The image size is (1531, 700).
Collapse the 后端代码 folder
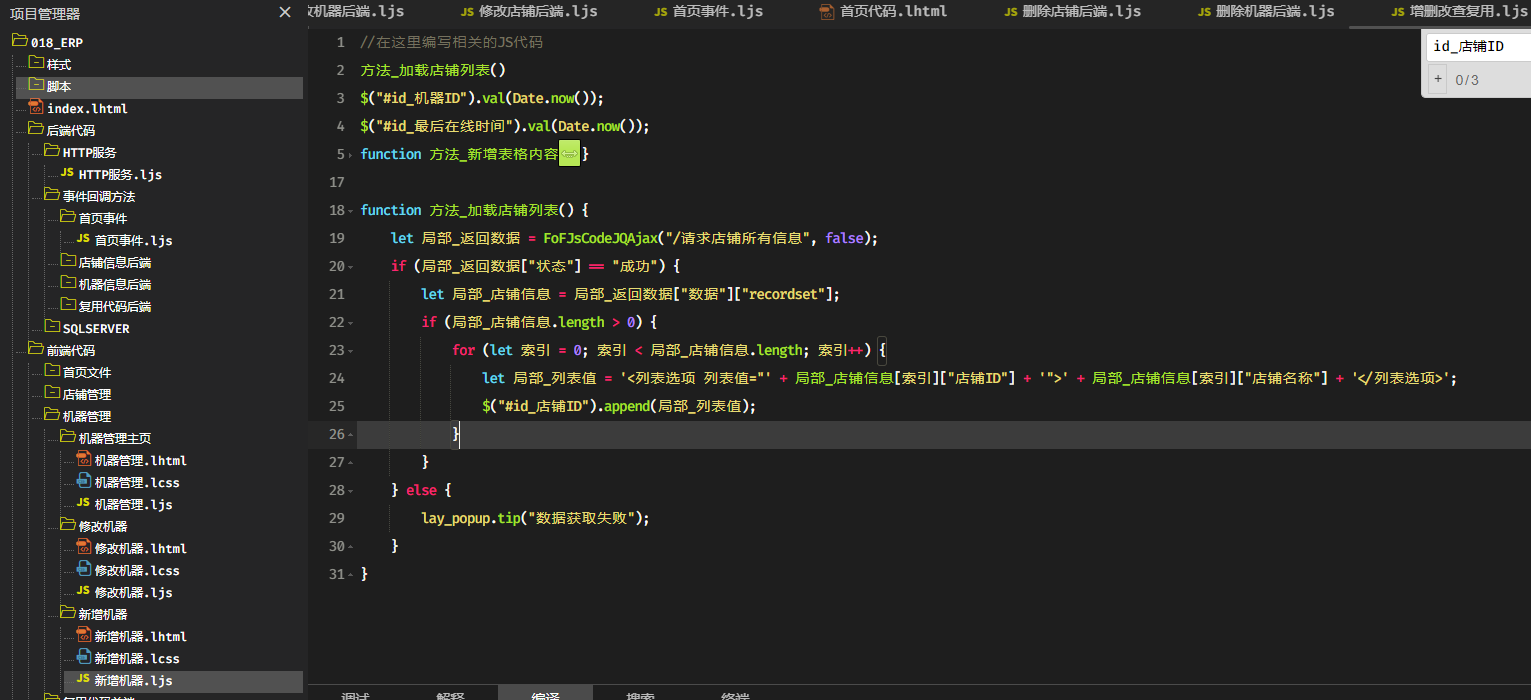point(36,129)
